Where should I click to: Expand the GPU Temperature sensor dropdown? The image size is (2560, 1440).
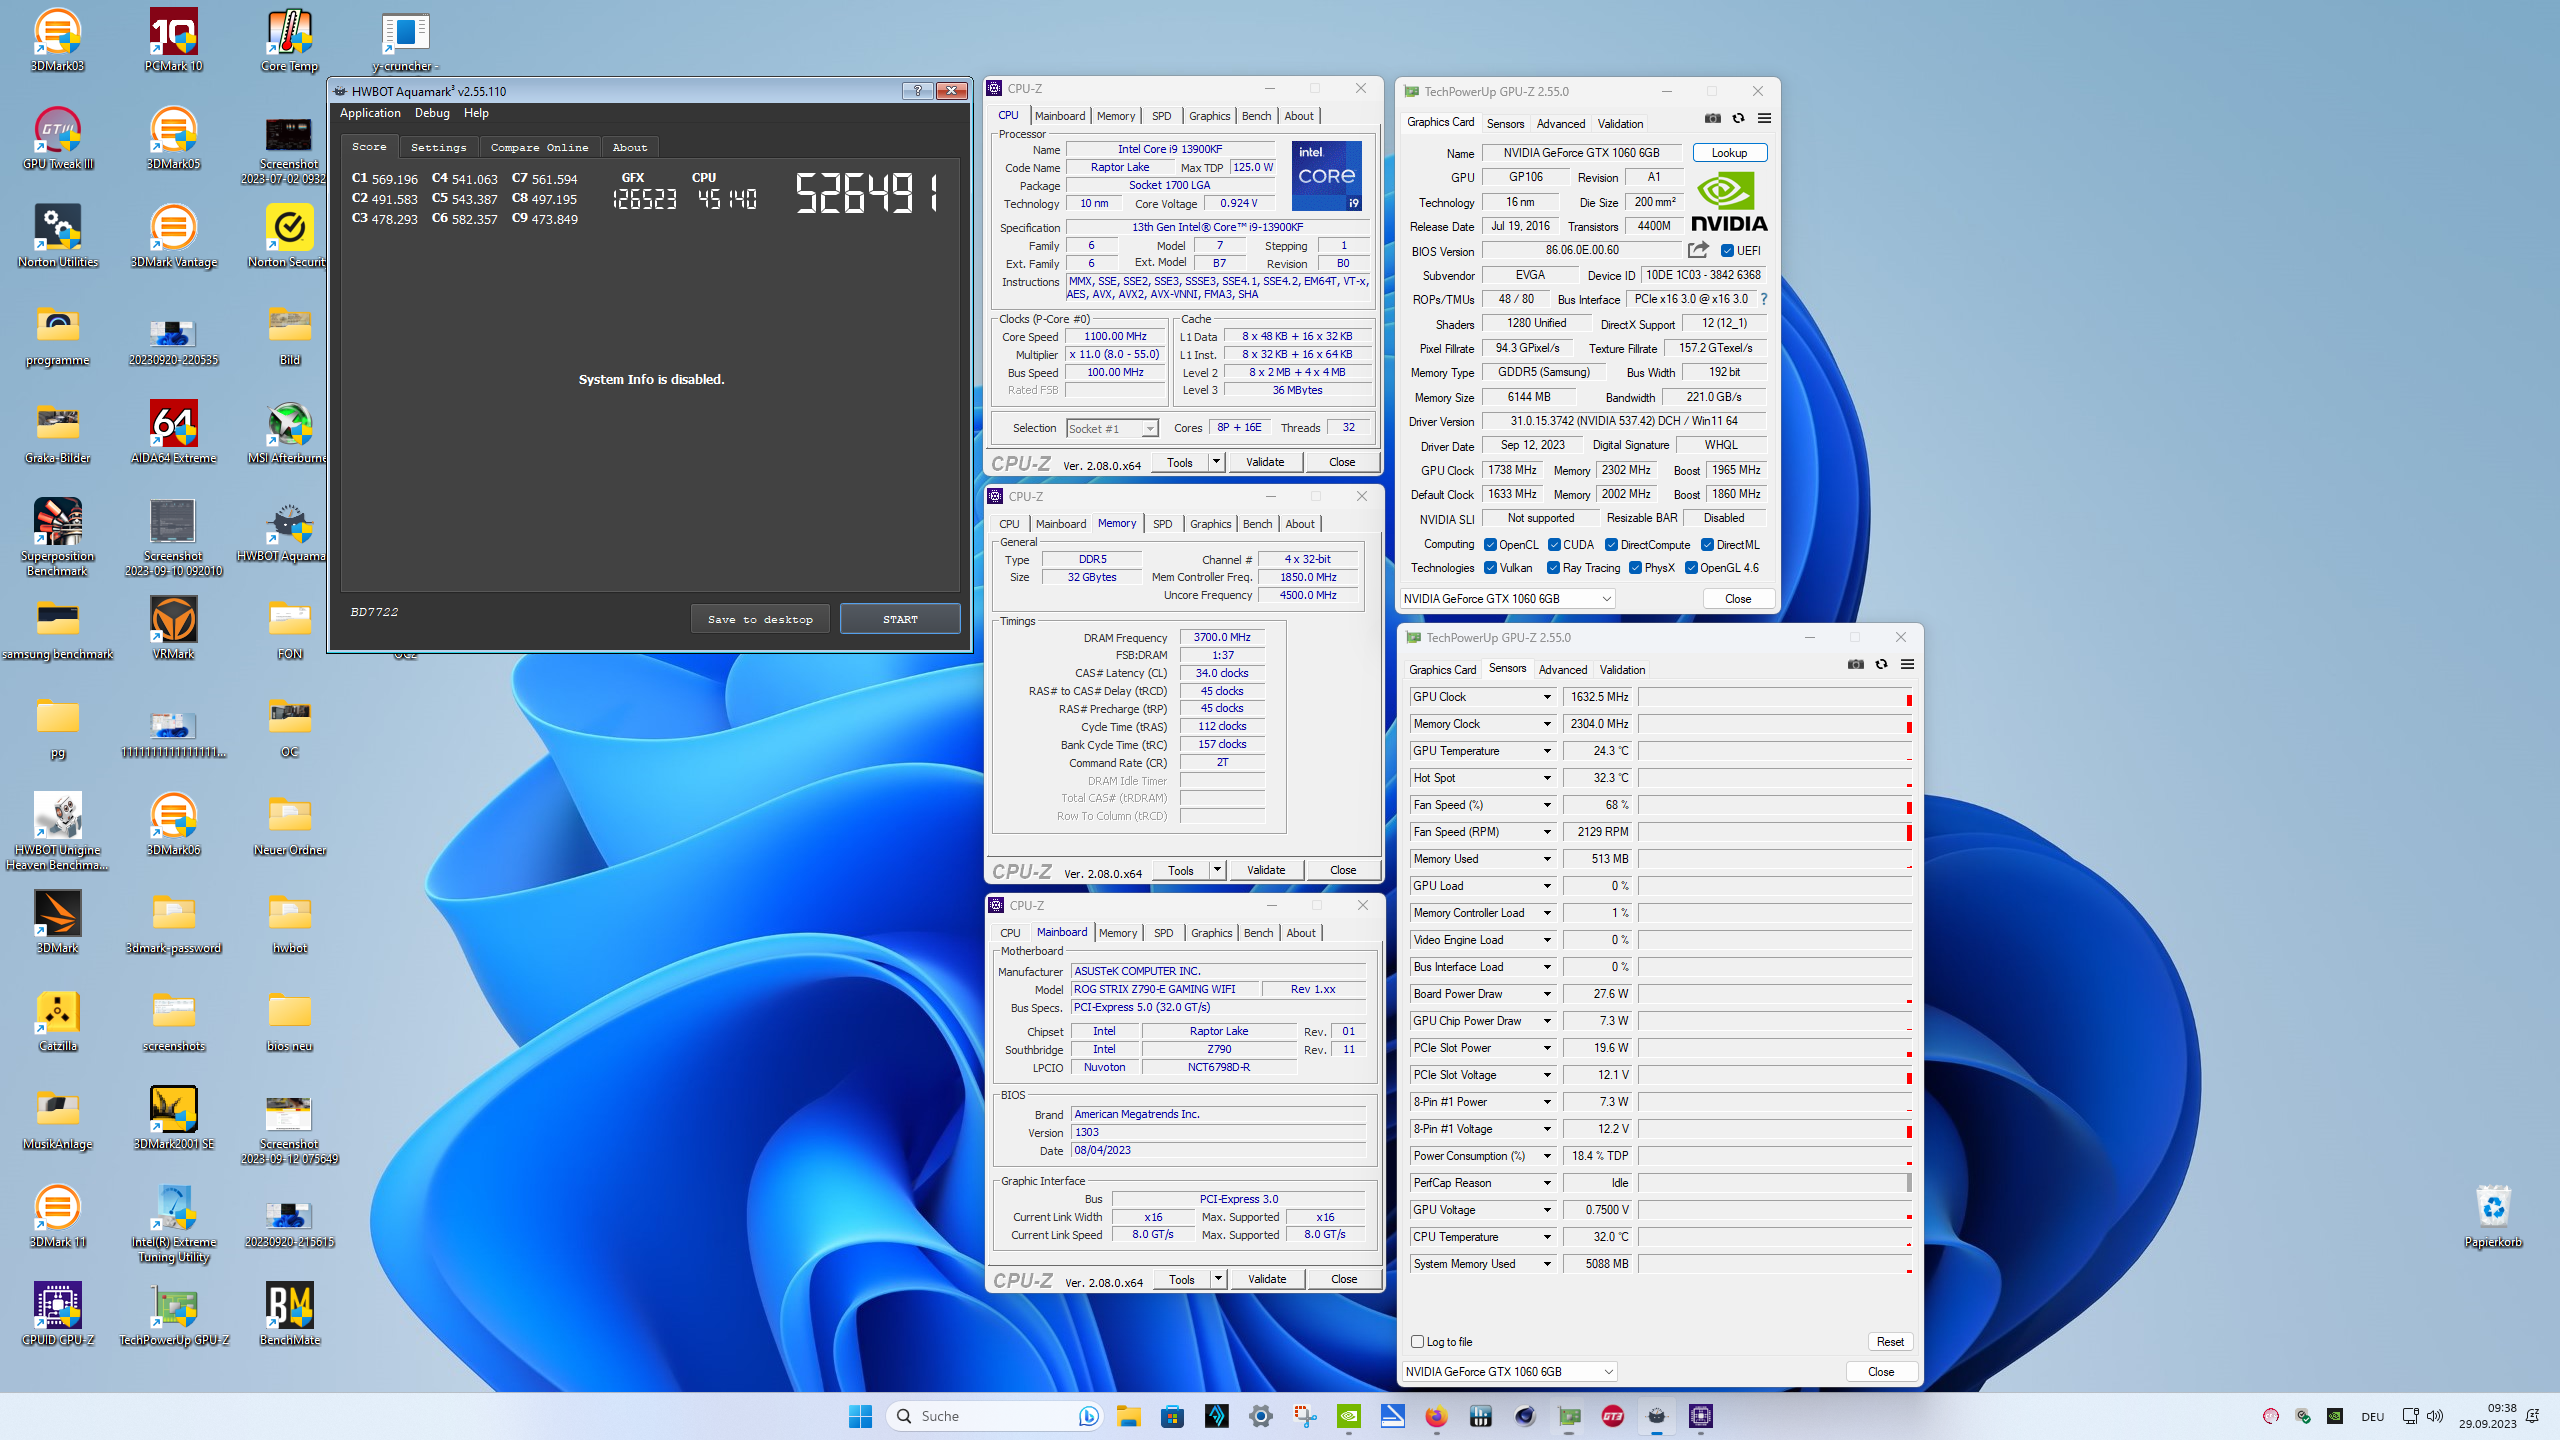tap(1547, 751)
